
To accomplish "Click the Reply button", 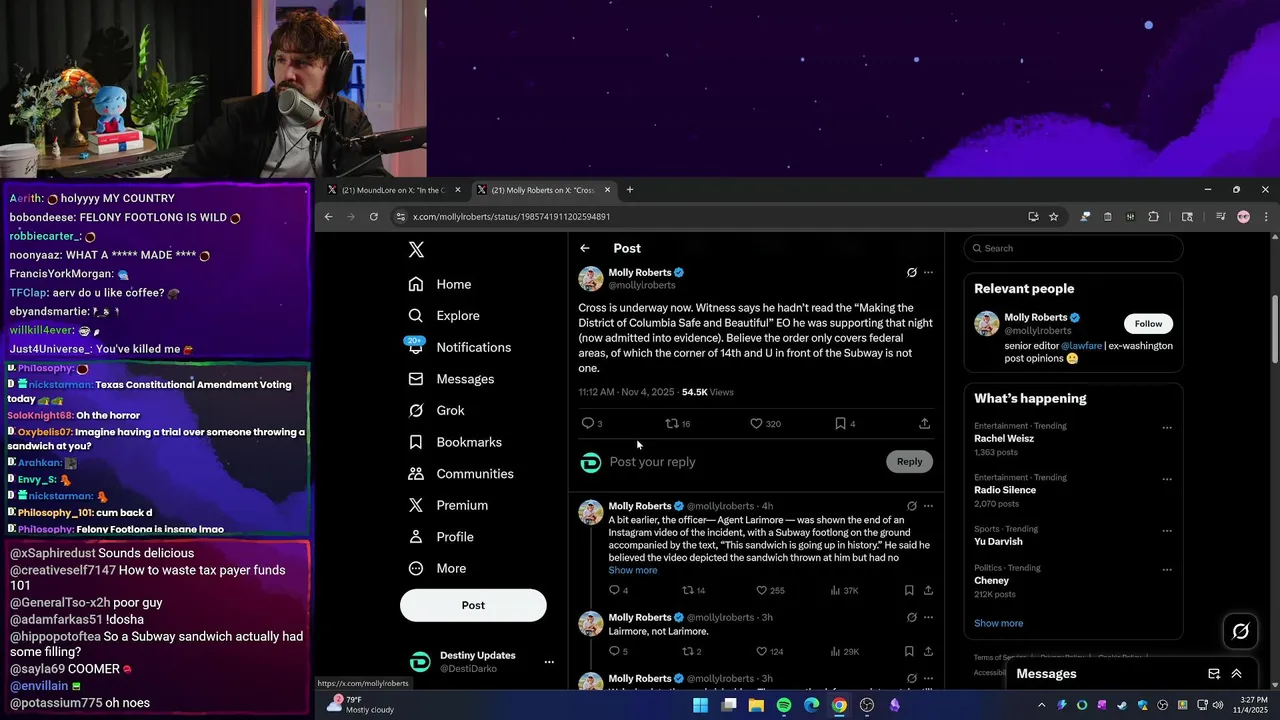I will 909,461.
